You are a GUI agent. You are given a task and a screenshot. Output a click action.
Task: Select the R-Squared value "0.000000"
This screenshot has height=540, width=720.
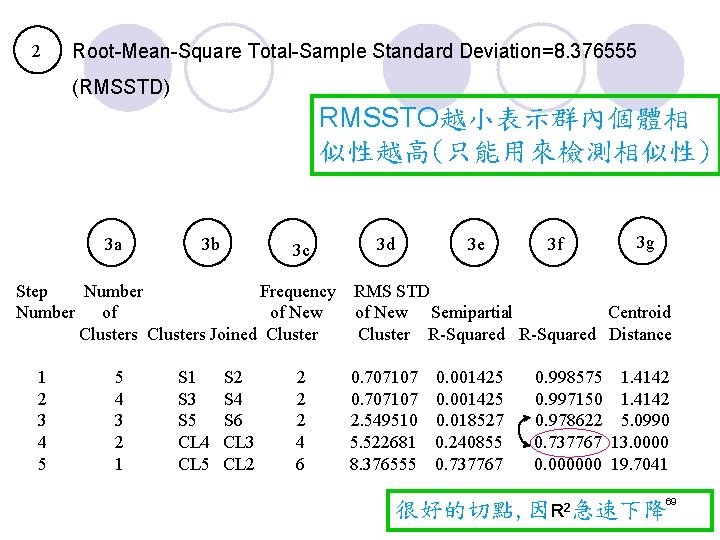(x=568, y=464)
